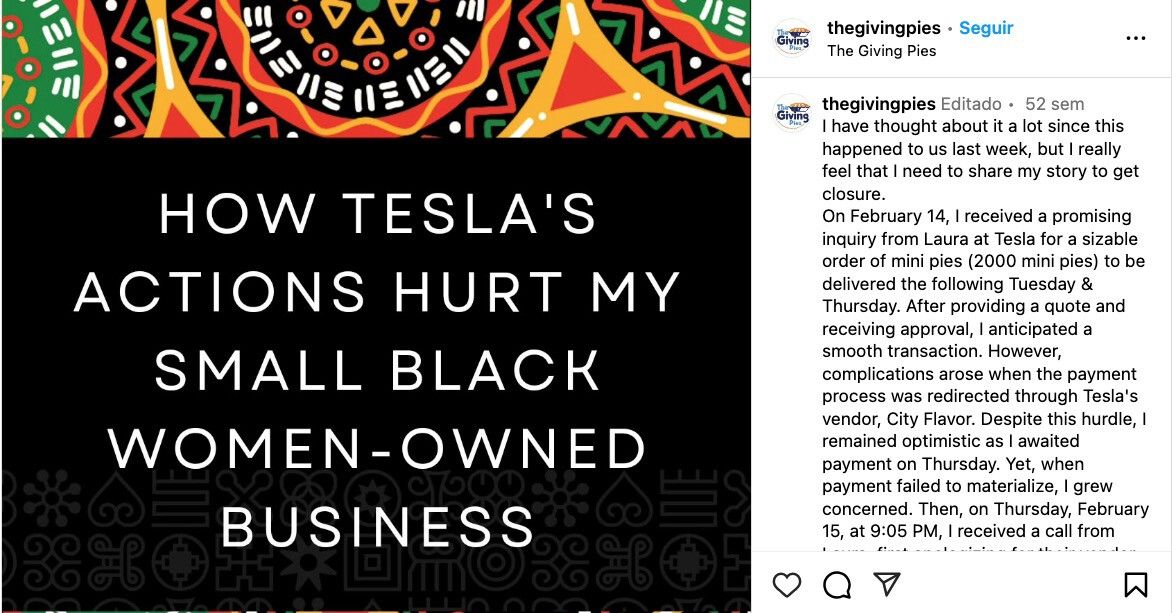Click the word "BUSINESS" in the post image
1176x613 pixels.
pyautogui.click(x=377, y=526)
